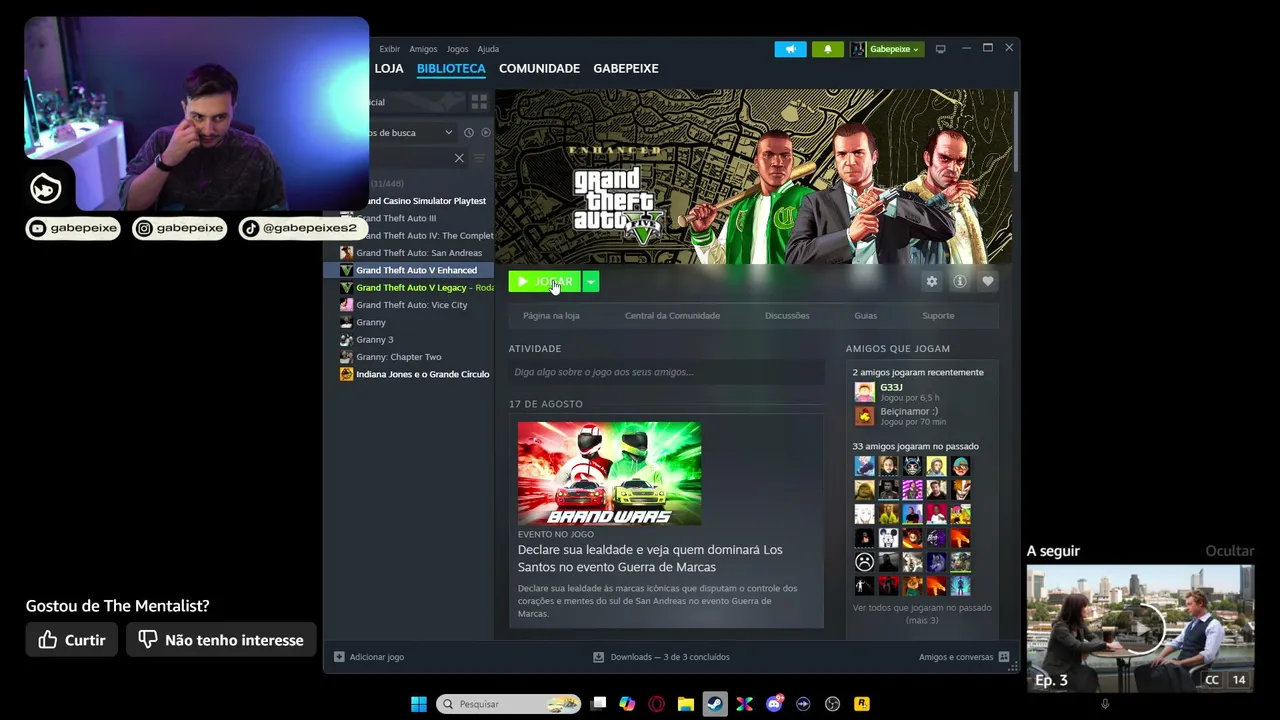
Task: Open Rockstar Games Launcher on taskbar
Action: coord(861,704)
